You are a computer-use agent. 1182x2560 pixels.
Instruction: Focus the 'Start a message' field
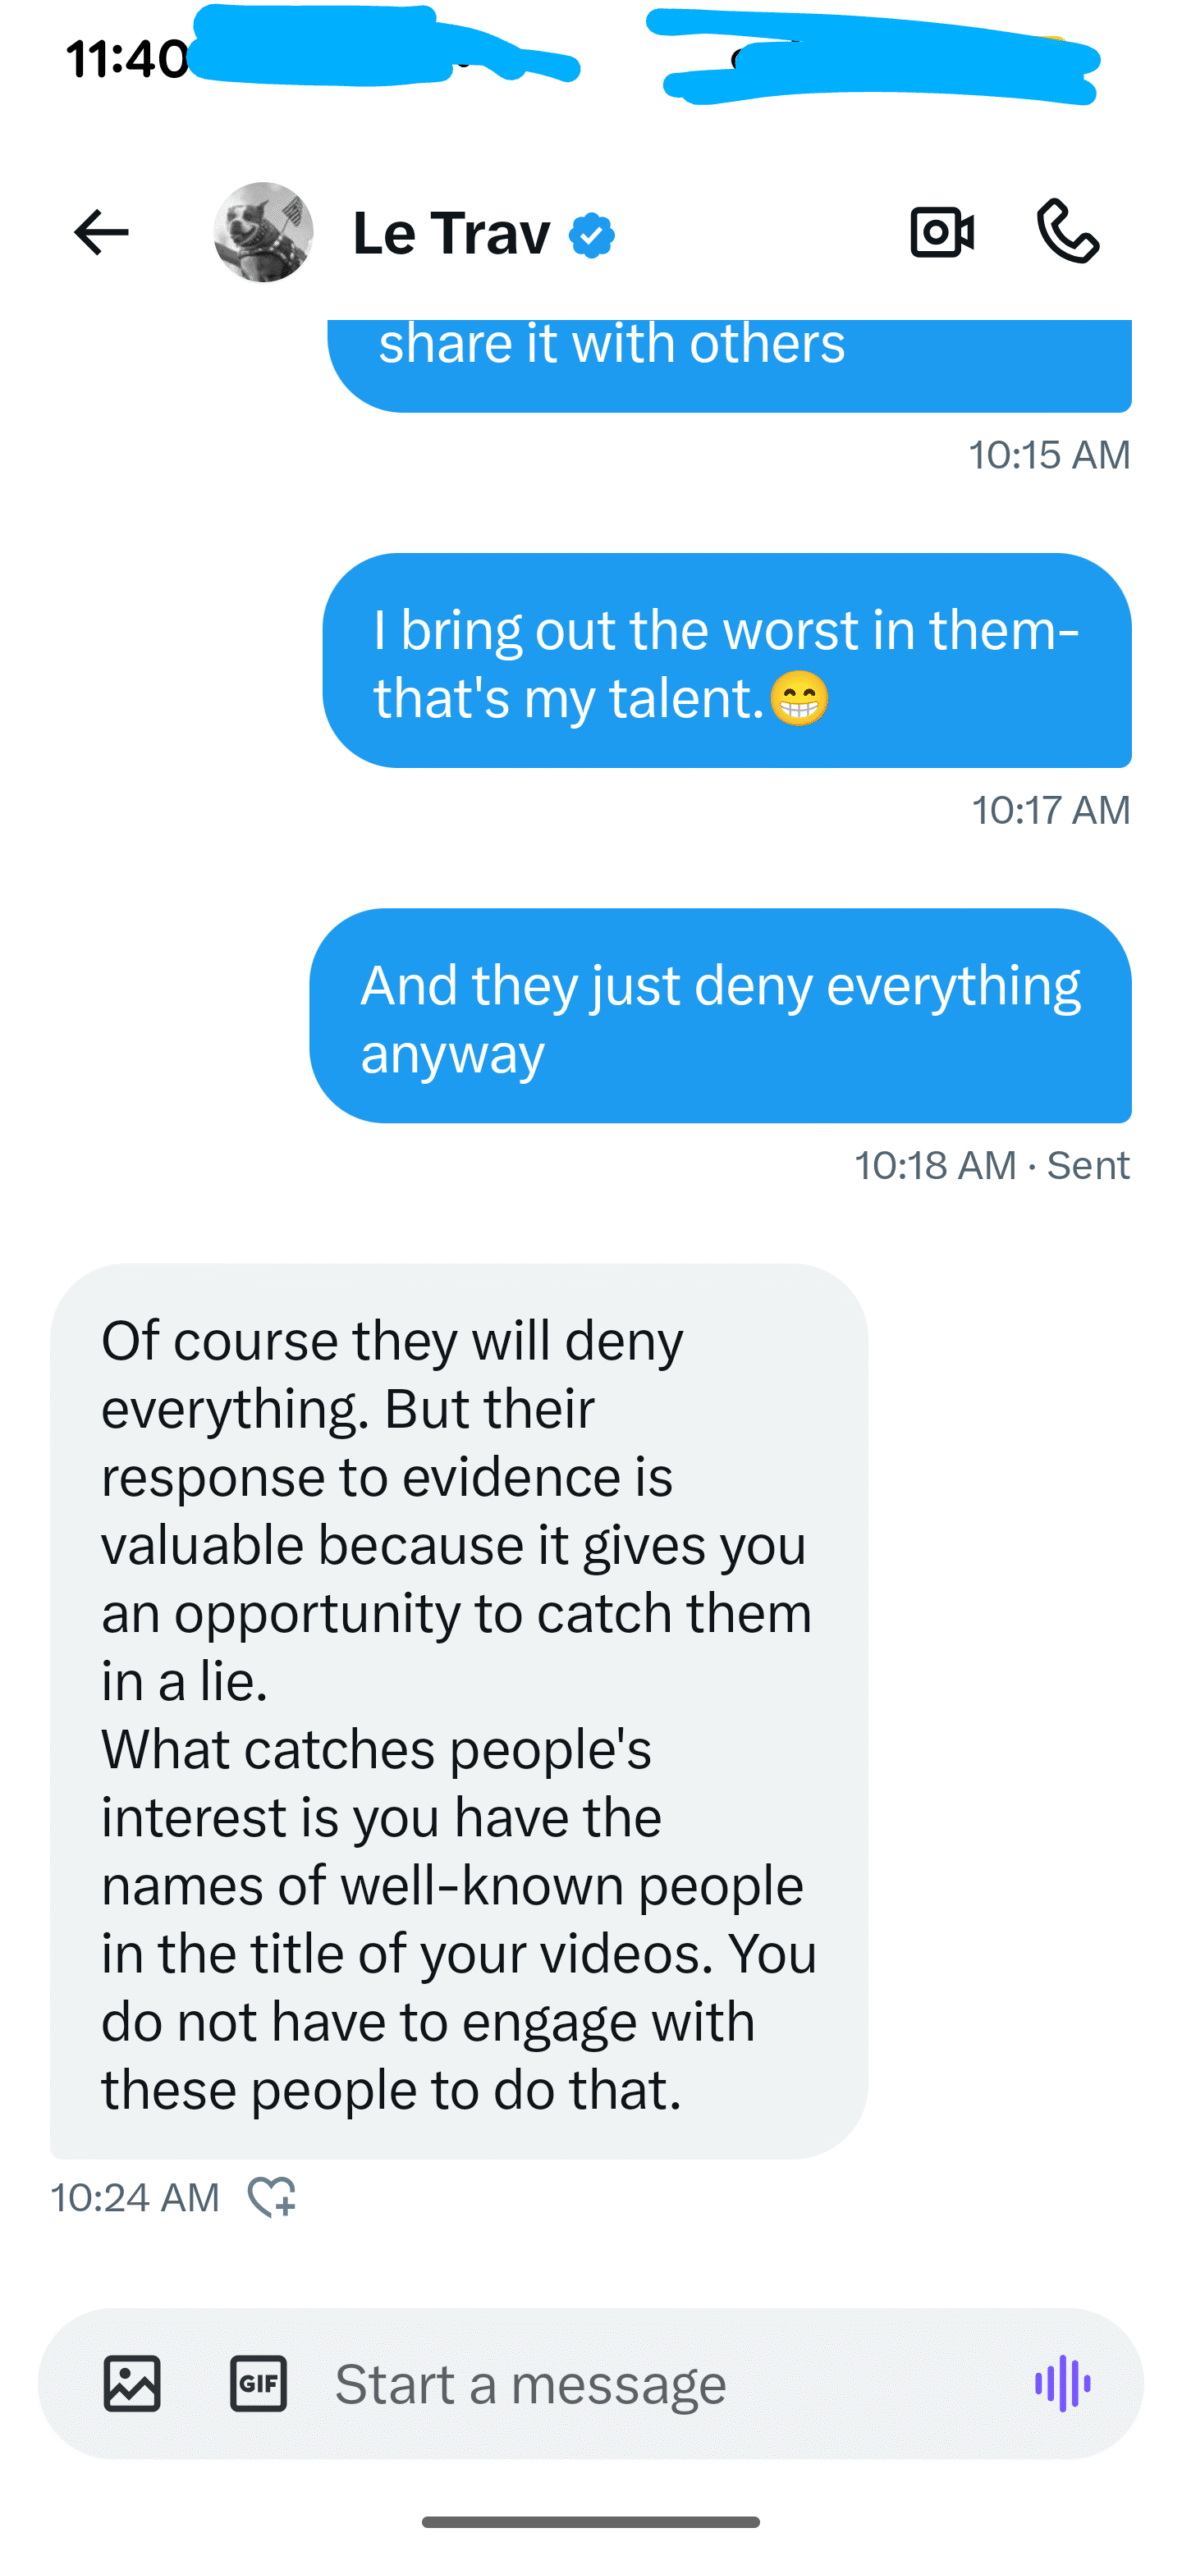[620, 2384]
